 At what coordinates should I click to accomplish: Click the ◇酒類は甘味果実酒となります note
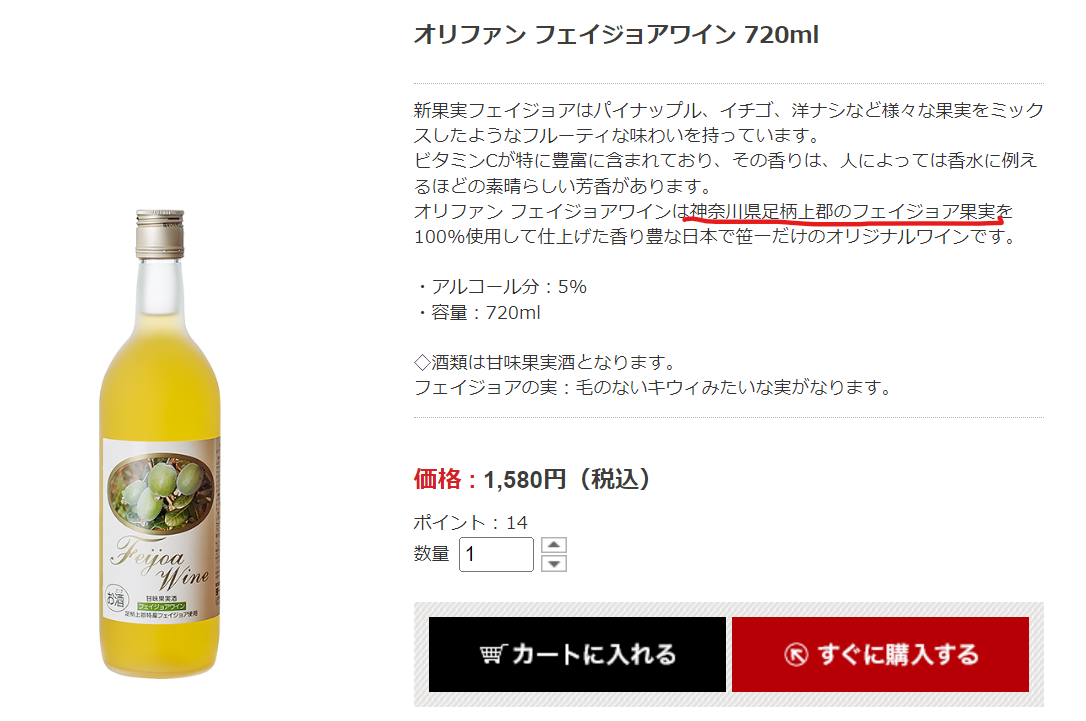pos(544,362)
